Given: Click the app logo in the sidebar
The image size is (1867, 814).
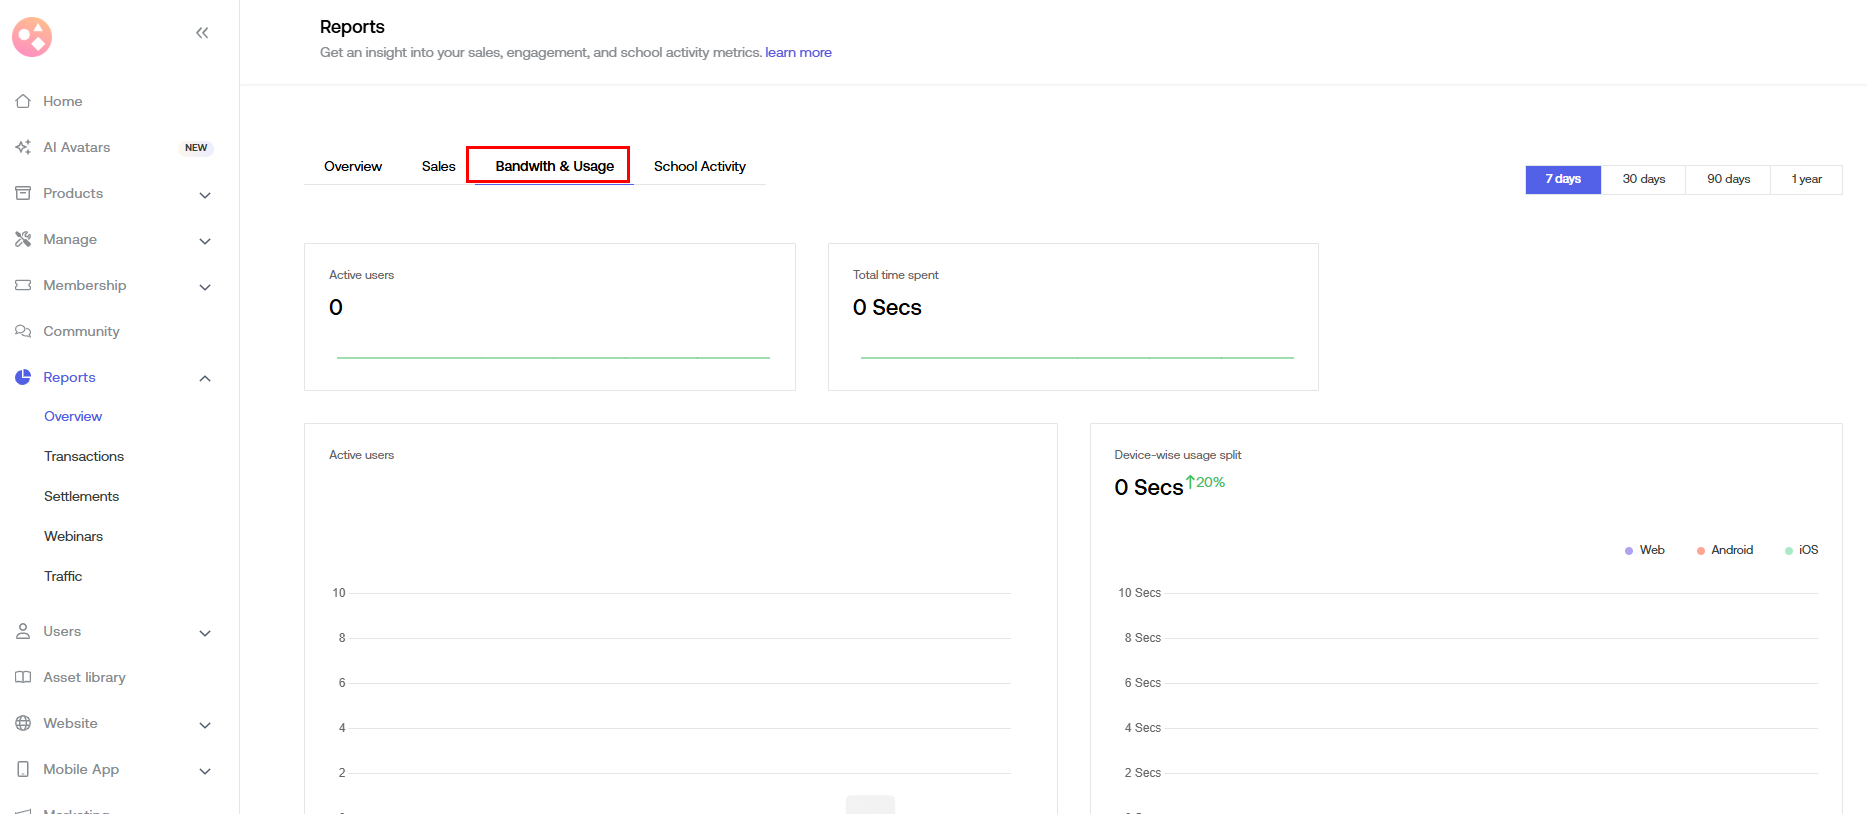Looking at the screenshot, I should (x=32, y=37).
